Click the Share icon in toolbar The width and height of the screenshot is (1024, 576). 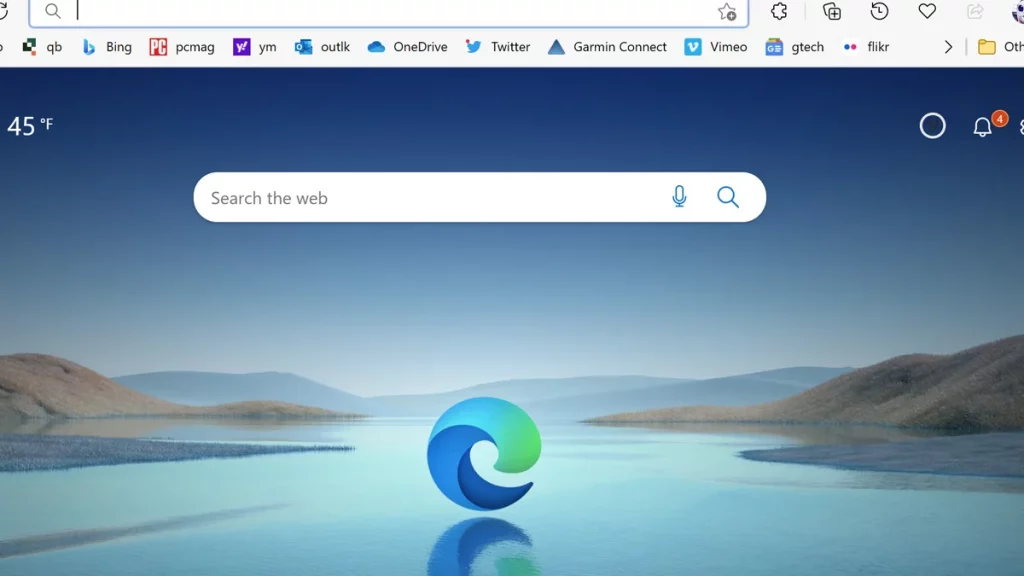[x=975, y=11]
